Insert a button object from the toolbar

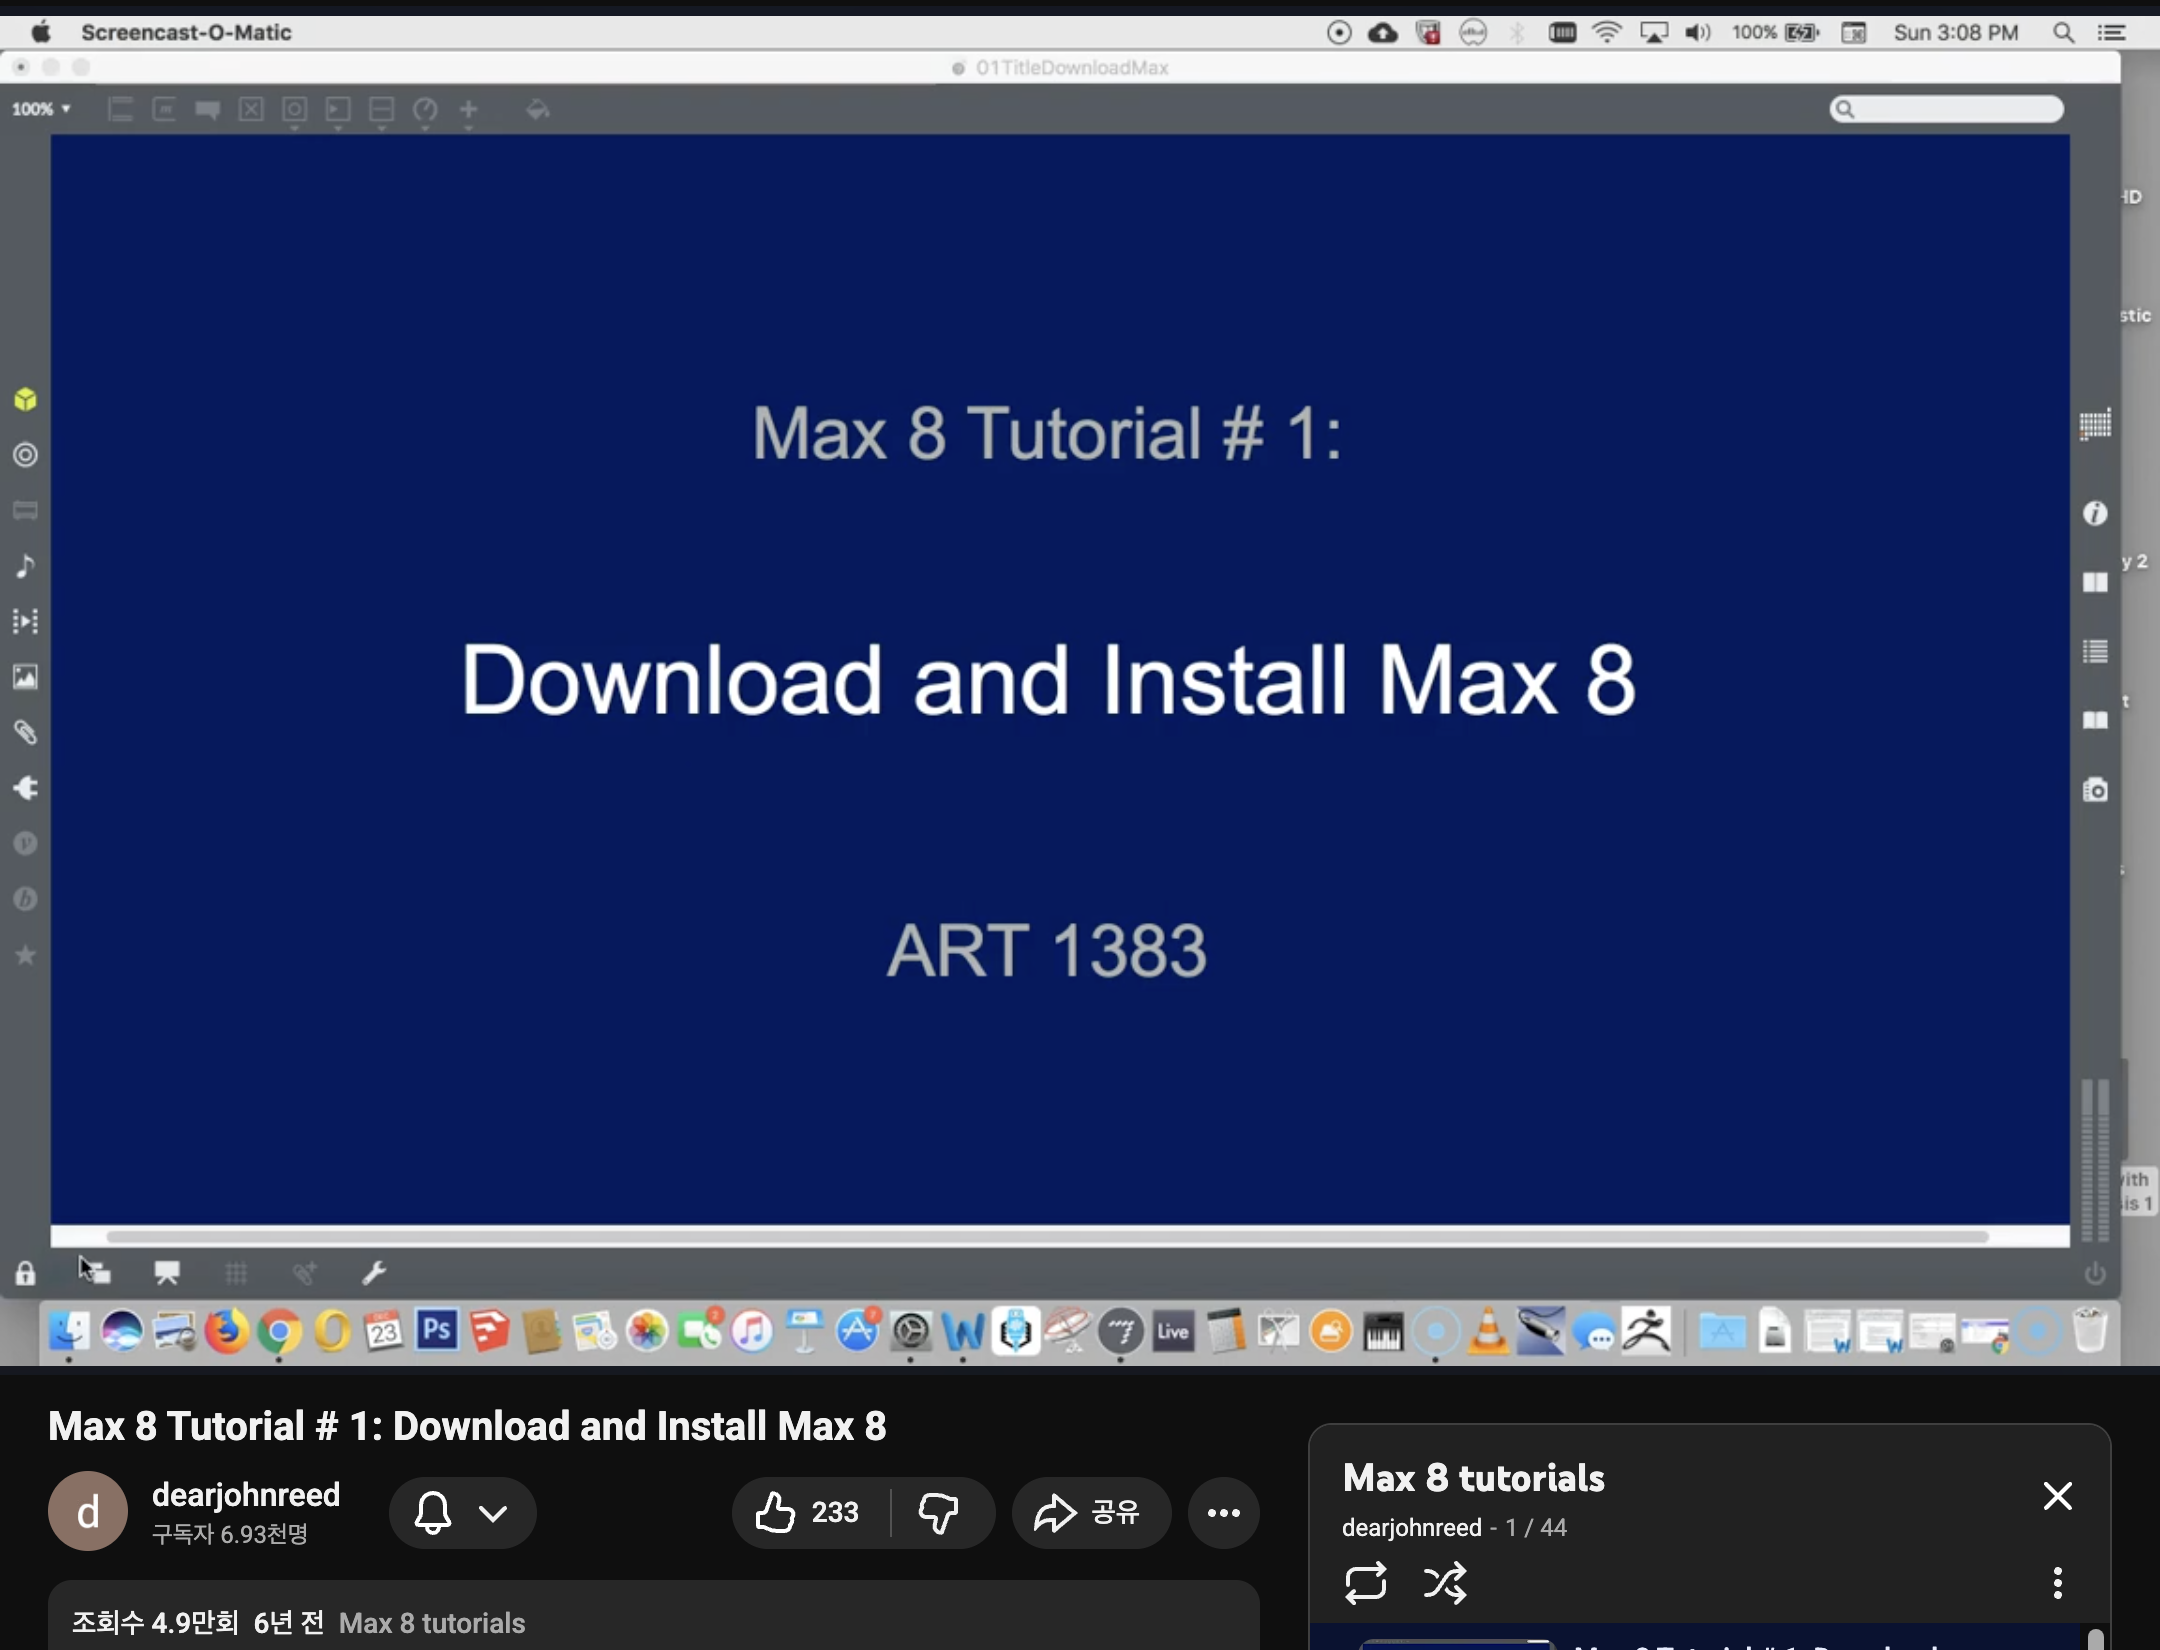[x=293, y=111]
